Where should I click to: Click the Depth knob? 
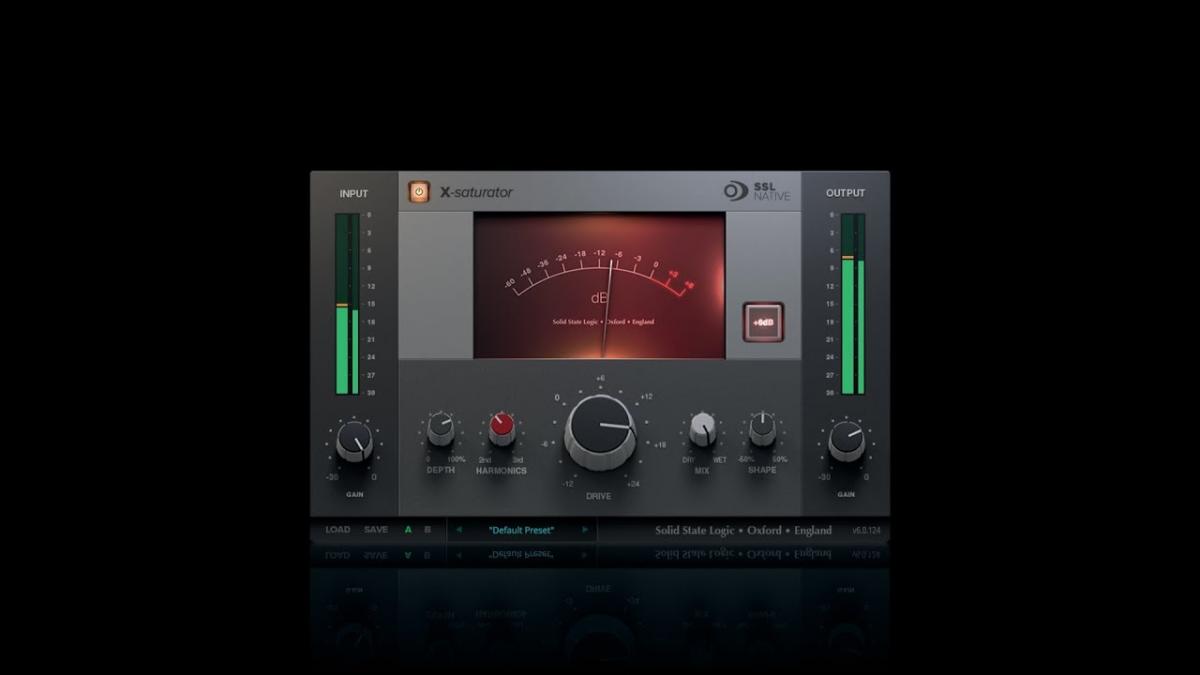point(441,430)
